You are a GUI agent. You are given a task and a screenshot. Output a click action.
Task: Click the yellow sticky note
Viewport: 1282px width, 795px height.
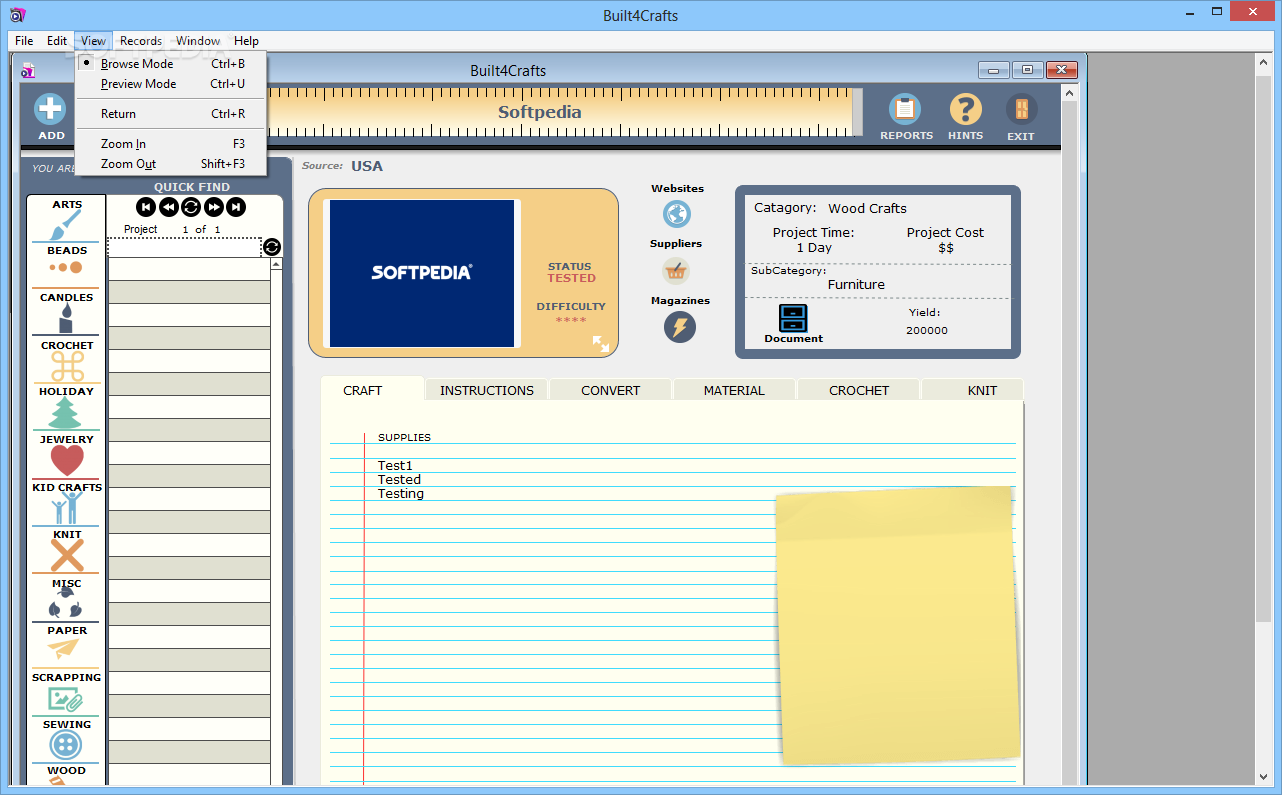click(x=897, y=625)
